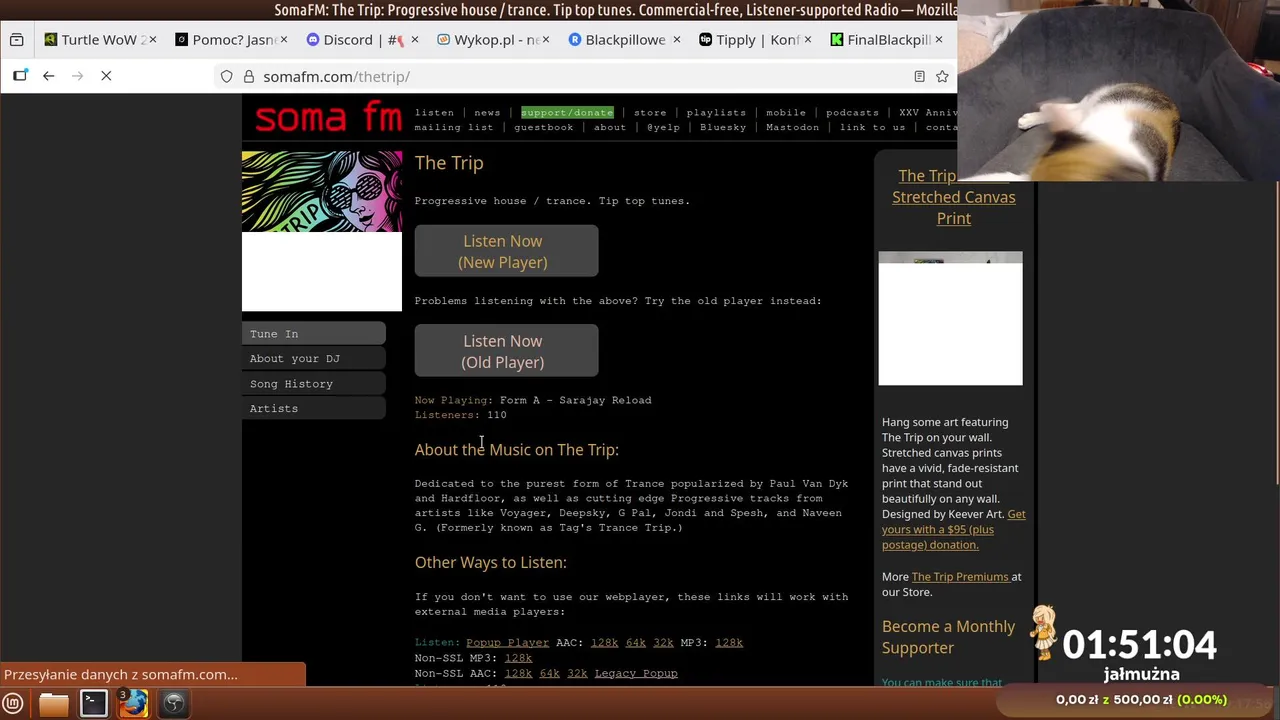Image resolution: width=1280 pixels, height=720 pixels.
Task: Open the file manager folder in taskbar
Action: [54, 703]
